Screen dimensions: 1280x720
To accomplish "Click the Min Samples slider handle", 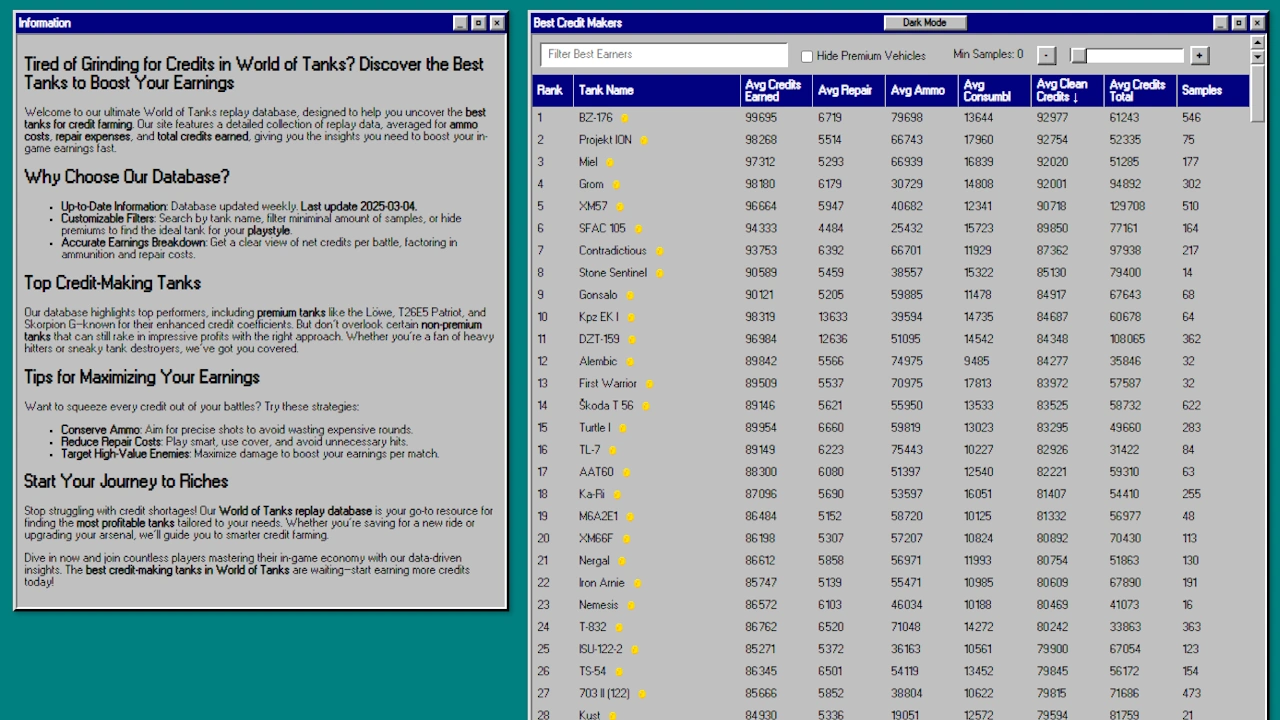I will coord(1079,56).
